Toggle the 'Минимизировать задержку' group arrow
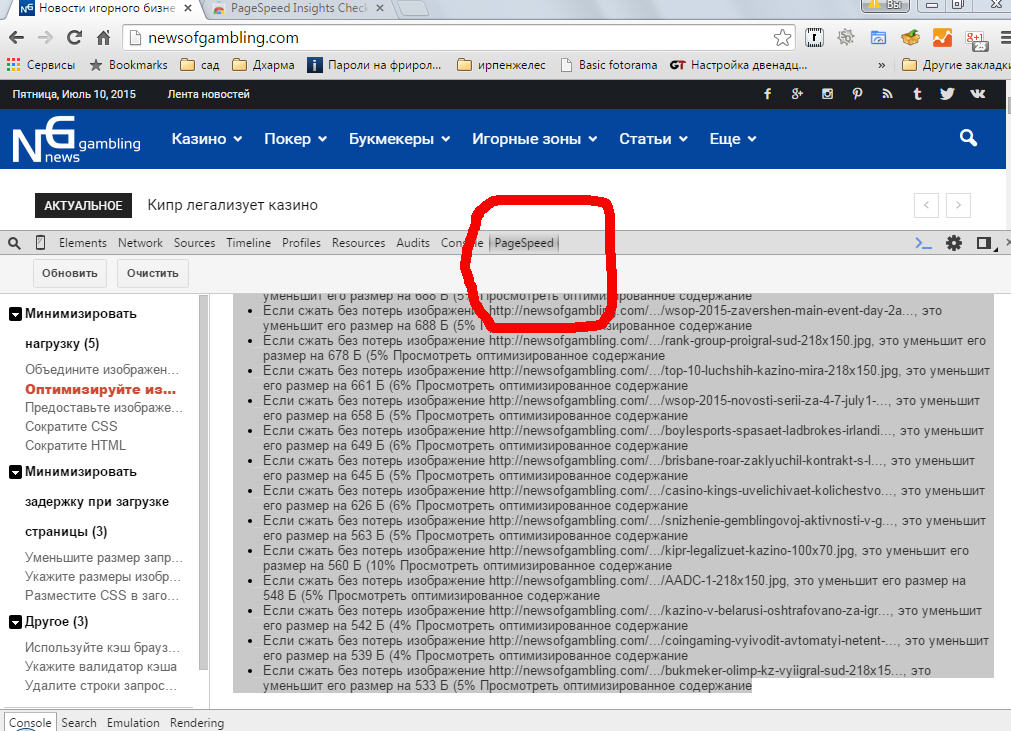Screen dimensions: 1011x731 coord(15,472)
